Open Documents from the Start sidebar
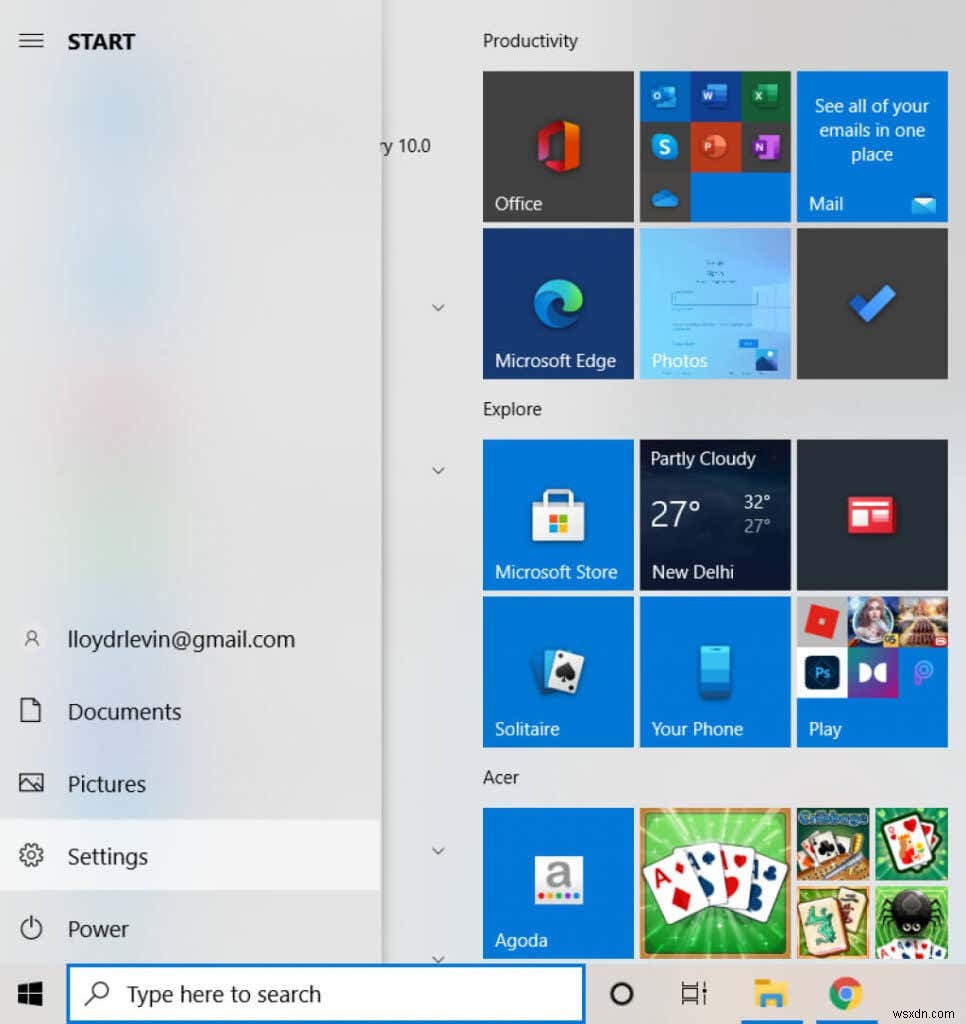Viewport: 966px width, 1024px height. (x=122, y=711)
